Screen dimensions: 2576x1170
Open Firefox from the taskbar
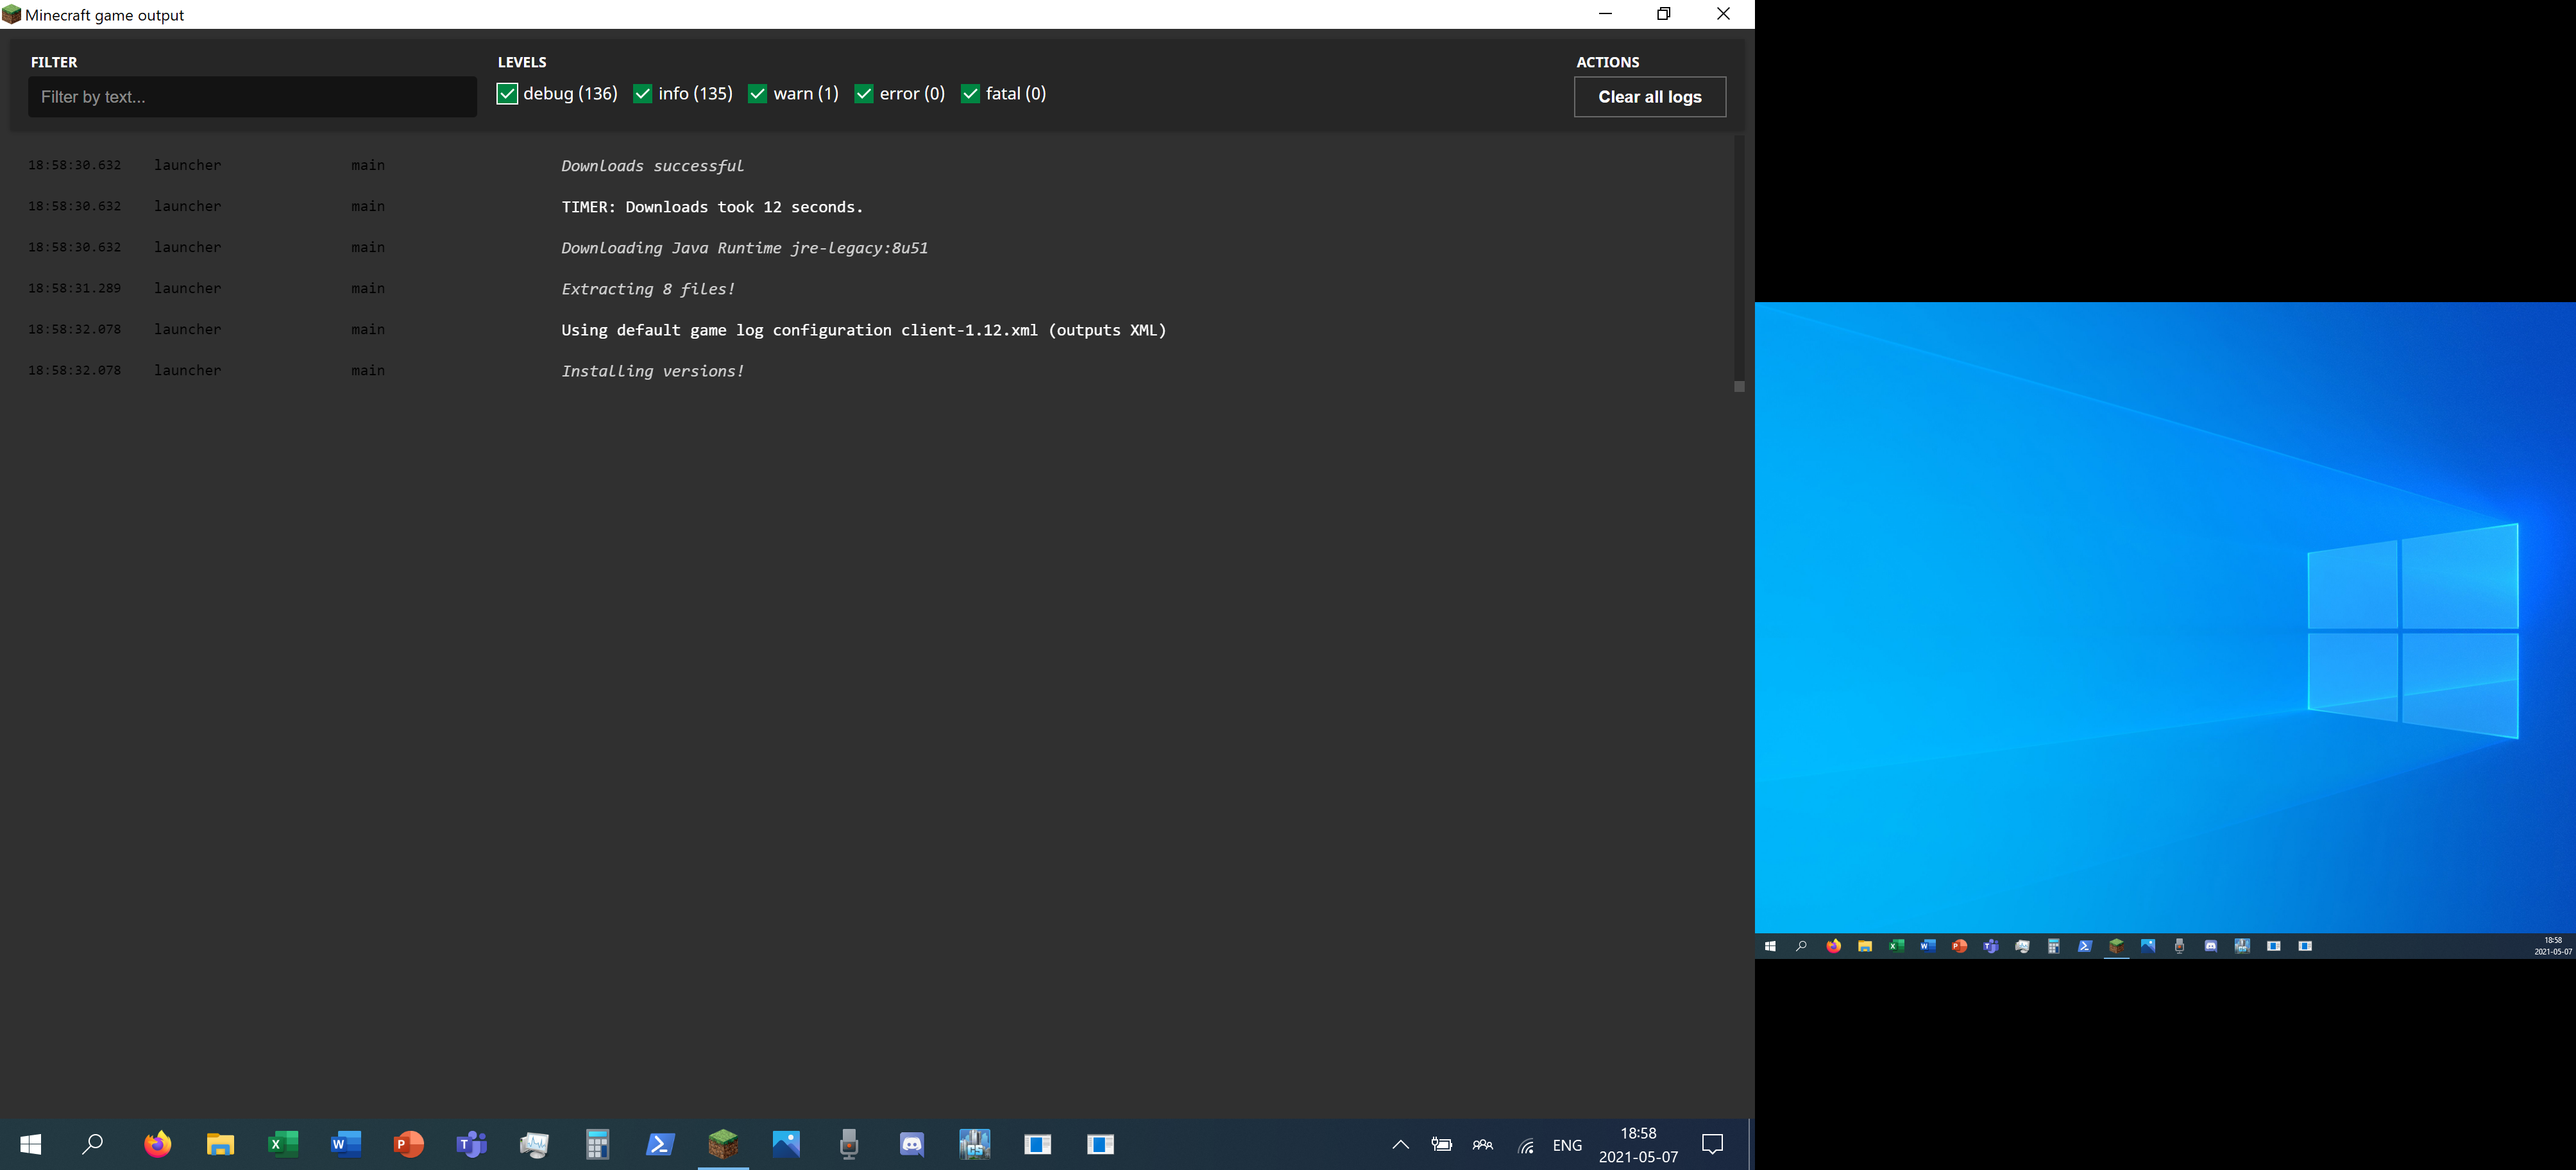point(157,1144)
